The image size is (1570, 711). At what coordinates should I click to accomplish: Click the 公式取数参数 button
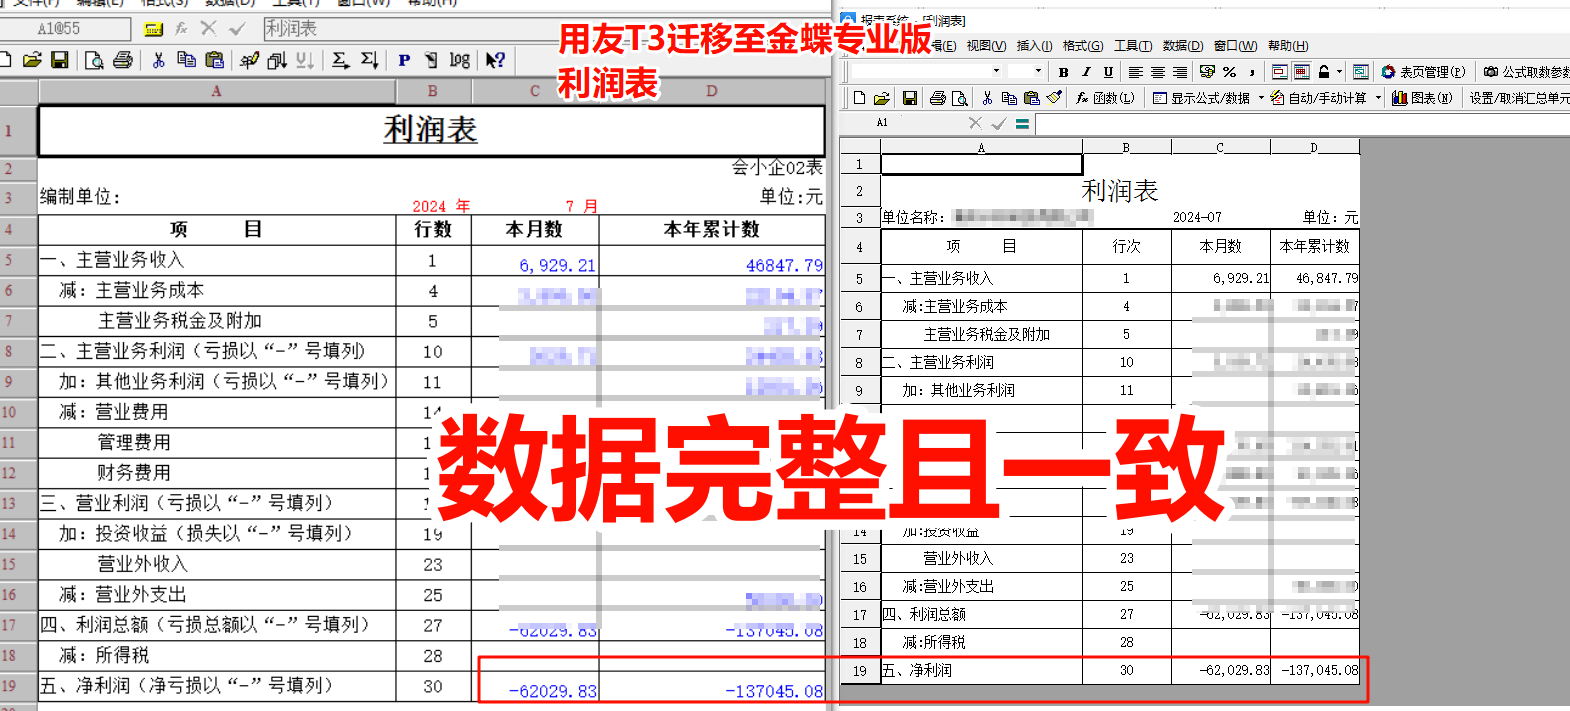[1526, 72]
